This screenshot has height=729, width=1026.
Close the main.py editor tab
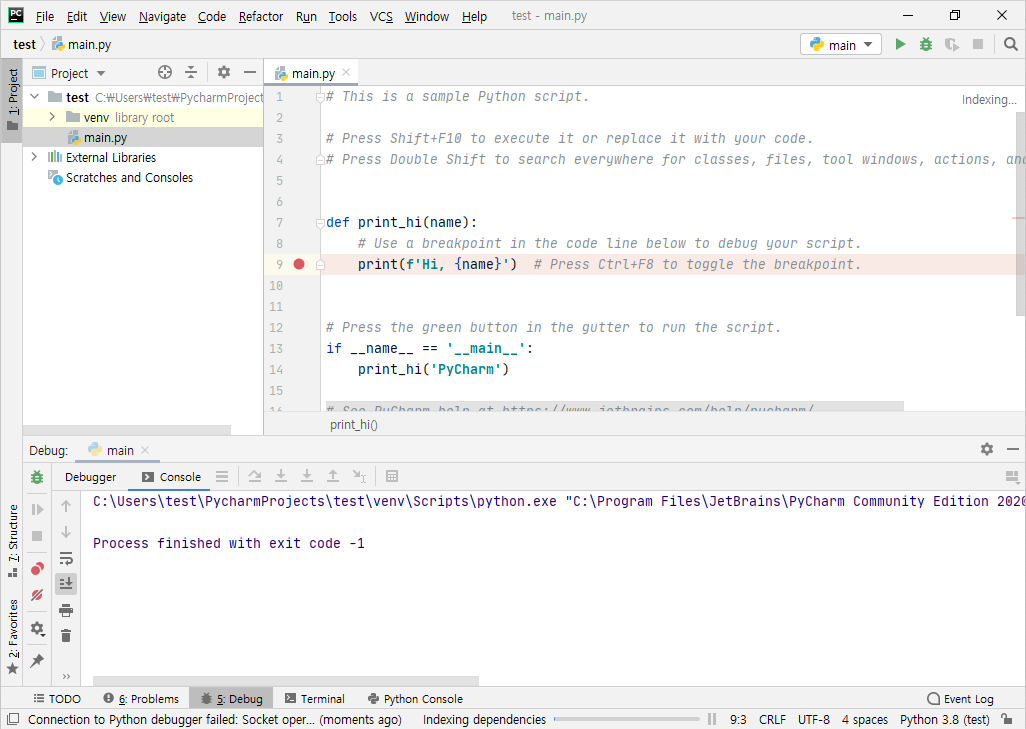[346, 73]
